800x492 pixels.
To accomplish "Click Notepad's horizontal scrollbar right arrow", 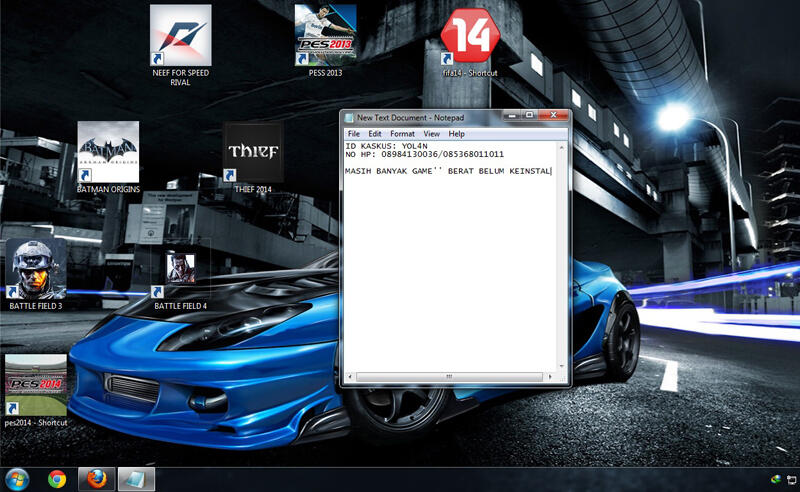I will [x=550, y=377].
